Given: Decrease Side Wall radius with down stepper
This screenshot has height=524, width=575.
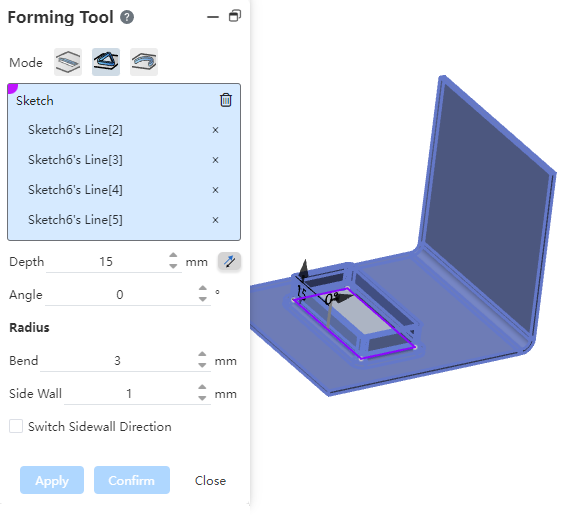Looking at the screenshot, I should point(202,398).
